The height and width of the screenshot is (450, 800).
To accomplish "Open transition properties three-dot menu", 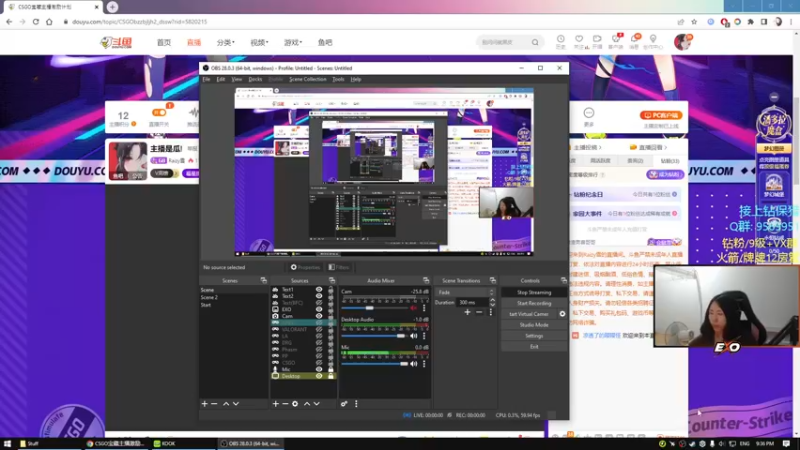I will click(x=491, y=312).
